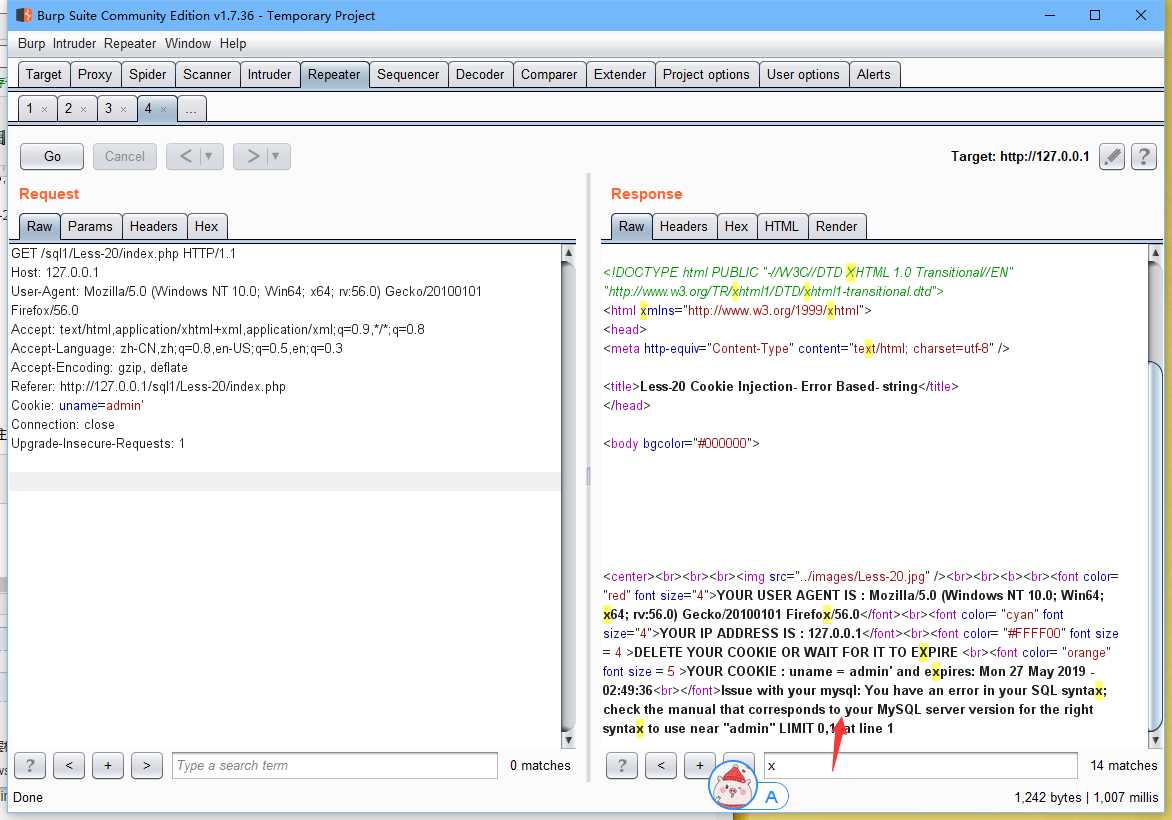Open the User options tab

pyautogui.click(x=803, y=74)
